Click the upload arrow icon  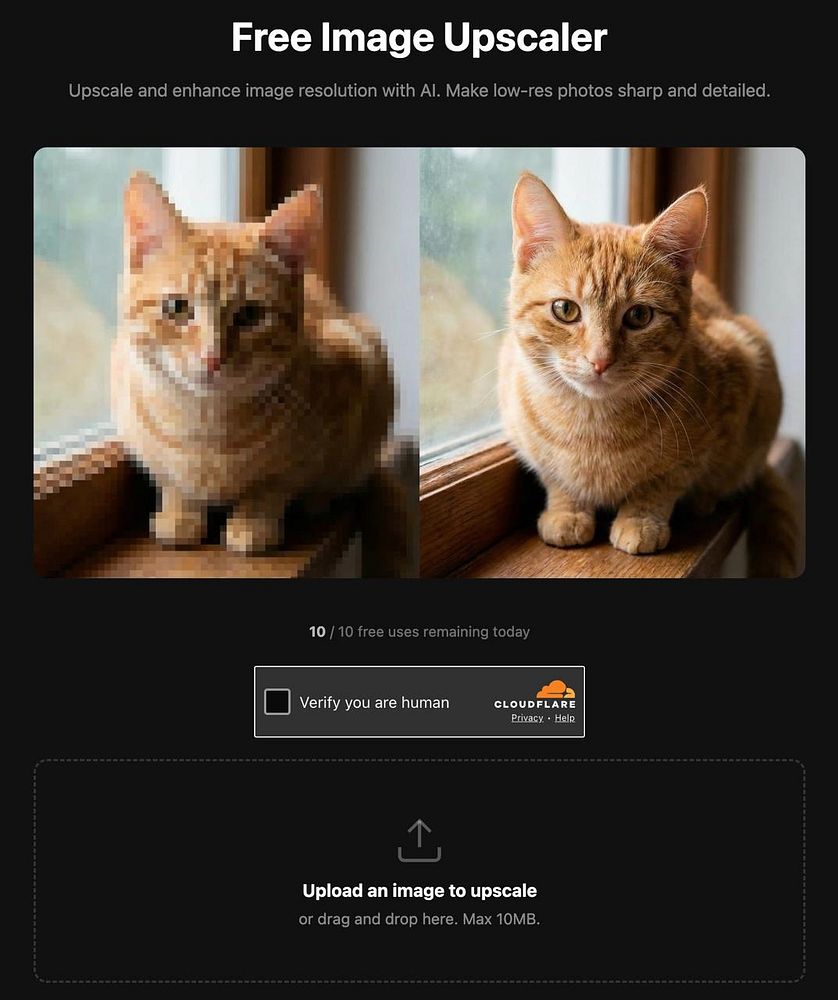click(419, 841)
